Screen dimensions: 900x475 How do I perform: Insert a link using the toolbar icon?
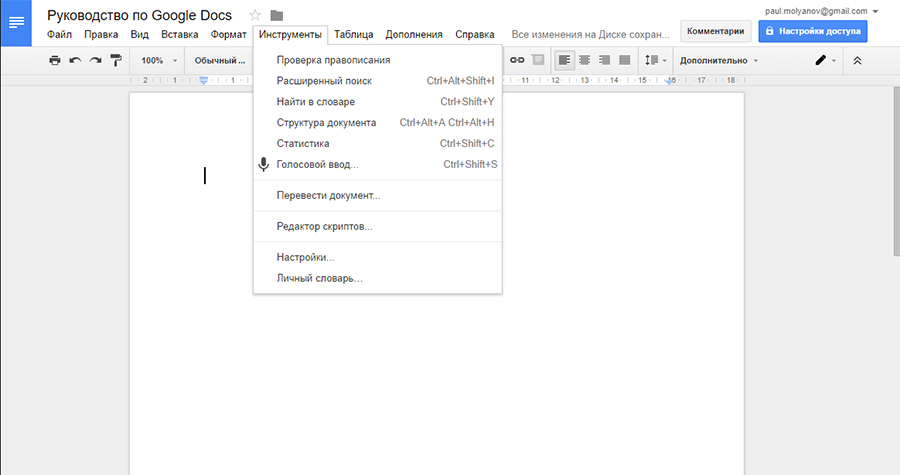(x=517, y=60)
